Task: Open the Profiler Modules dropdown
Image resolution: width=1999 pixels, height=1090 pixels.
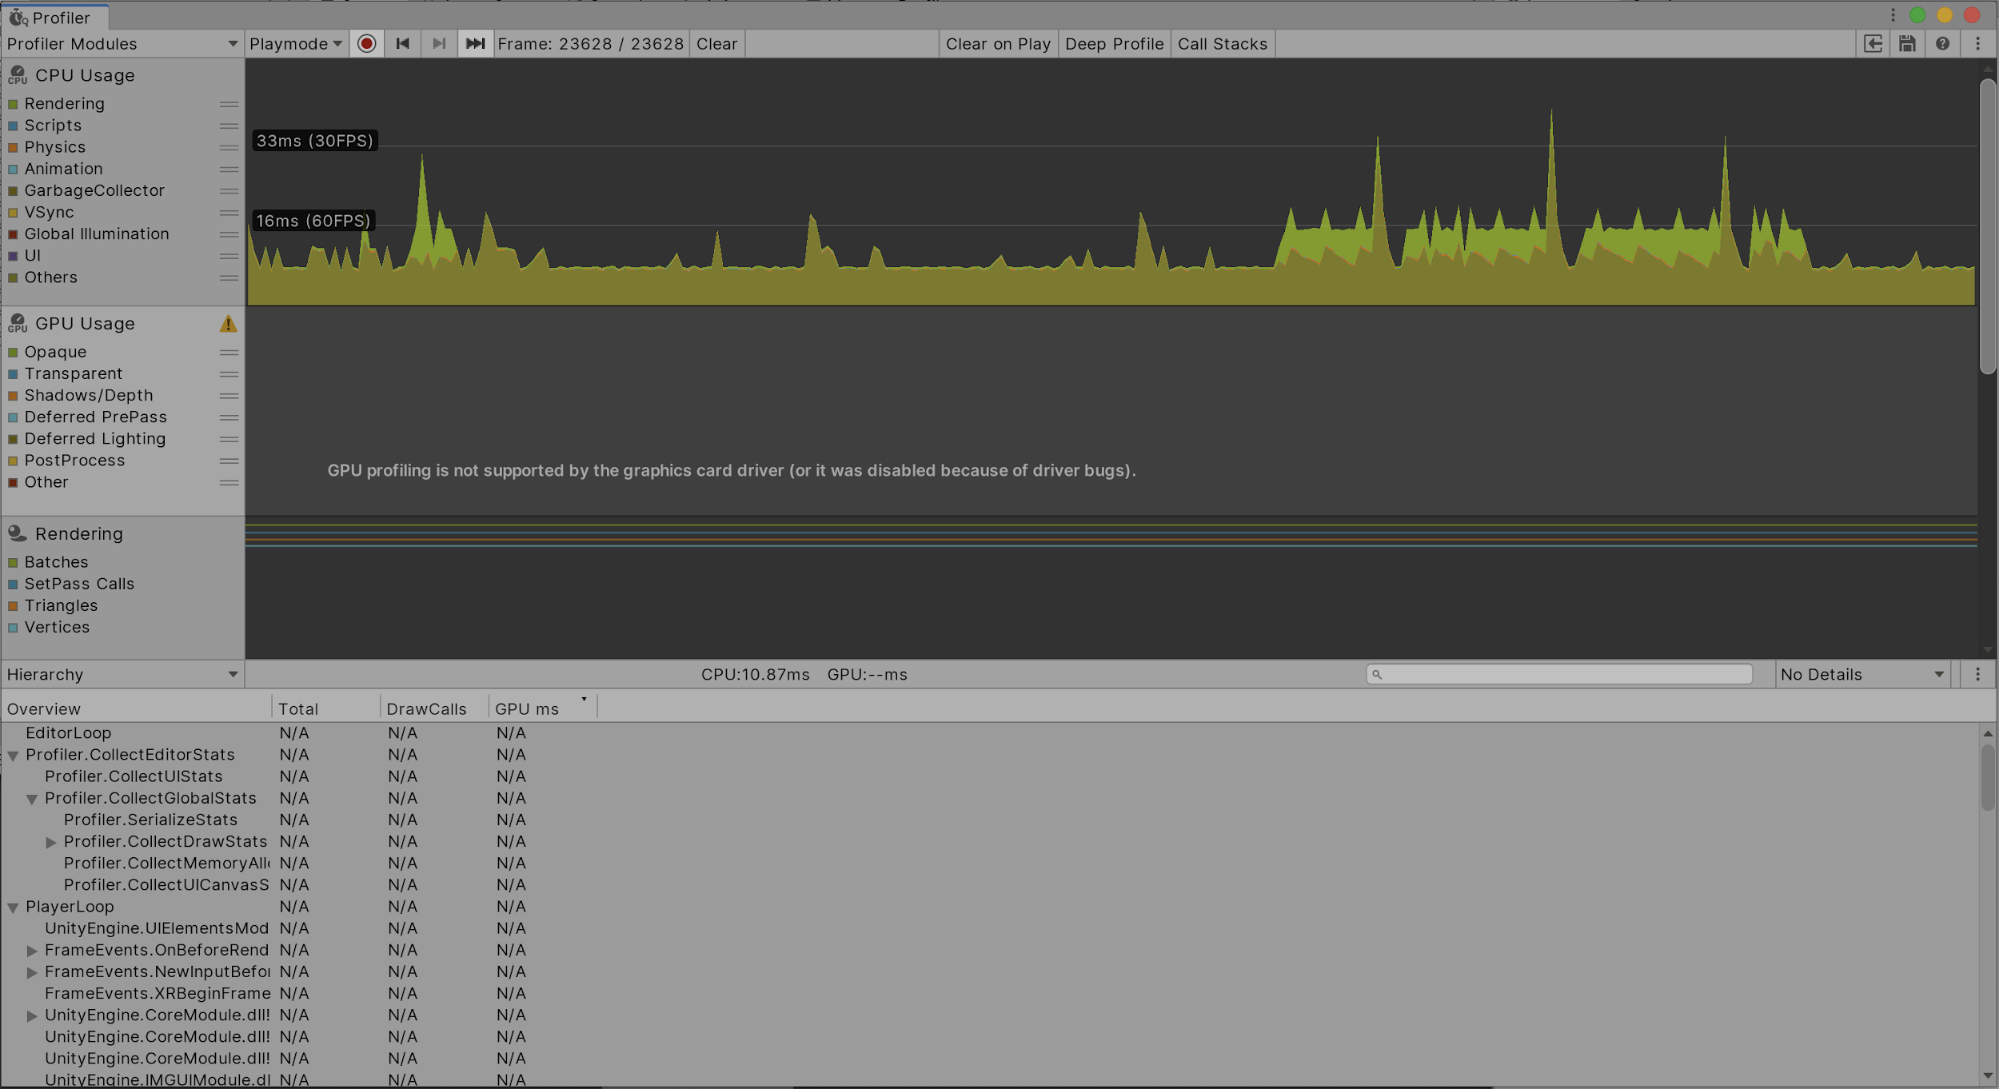Action: [x=121, y=44]
